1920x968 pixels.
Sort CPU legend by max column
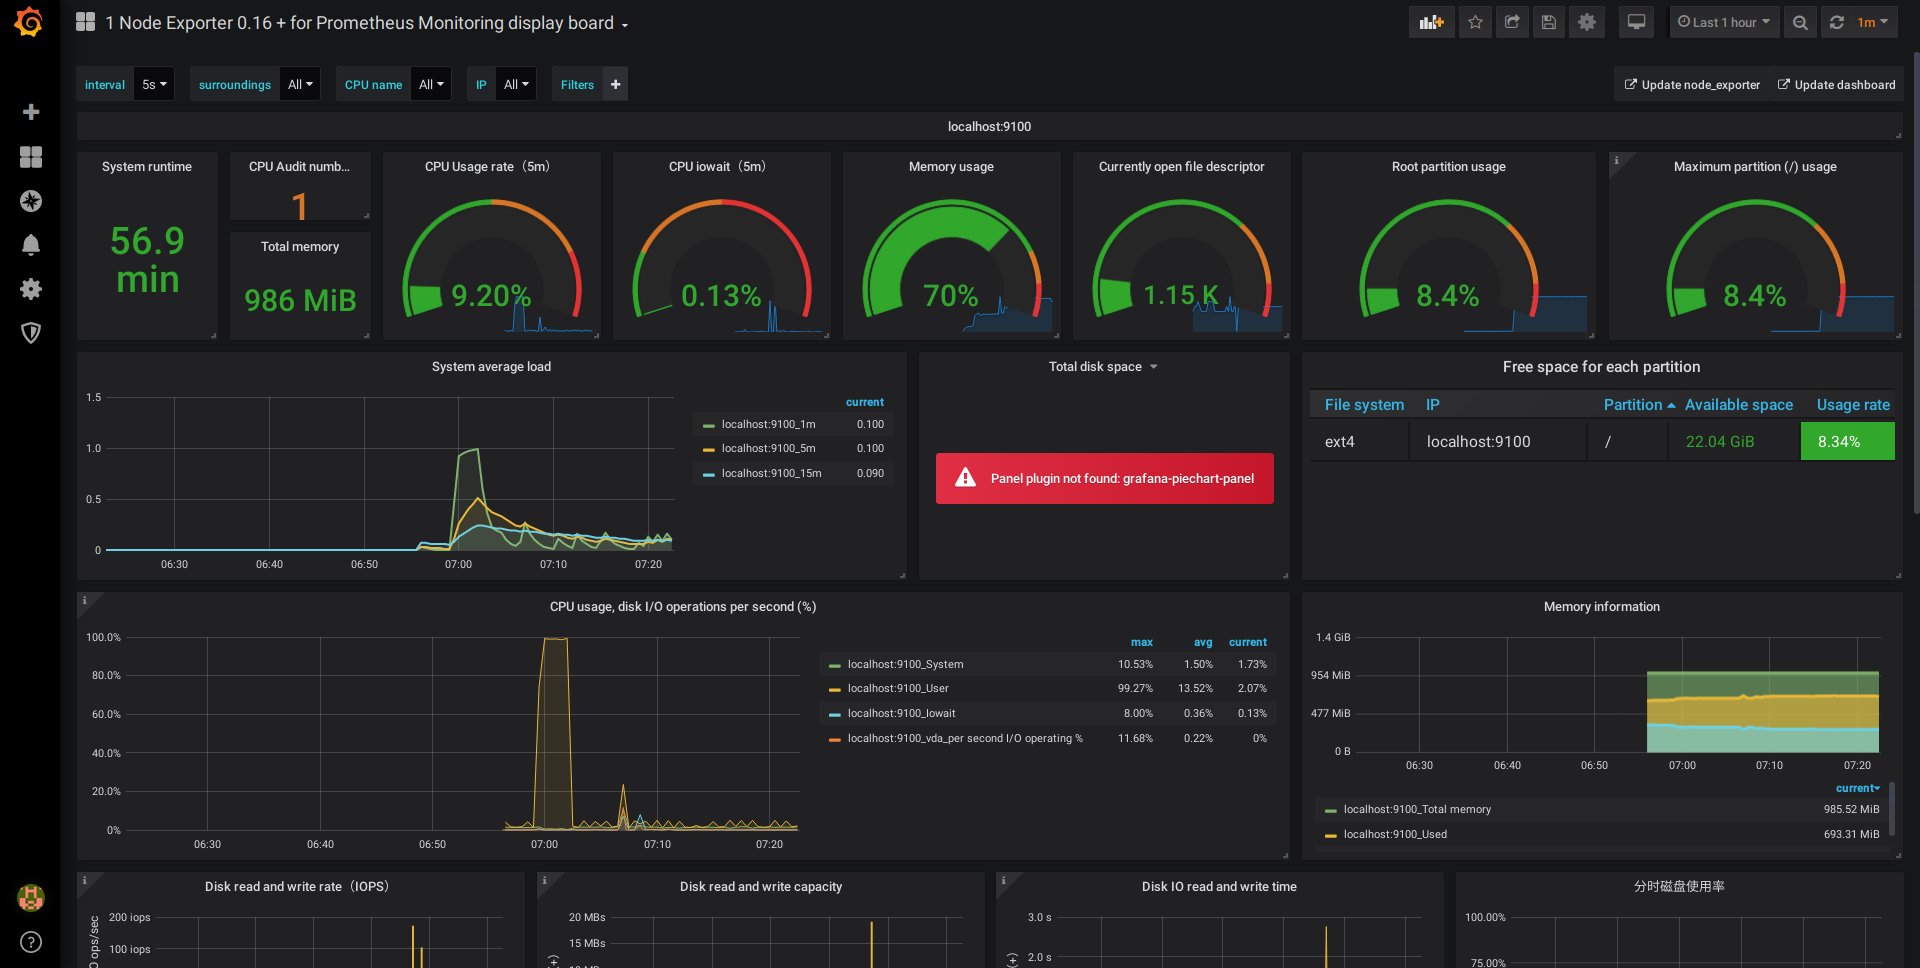tap(1141, 642)
